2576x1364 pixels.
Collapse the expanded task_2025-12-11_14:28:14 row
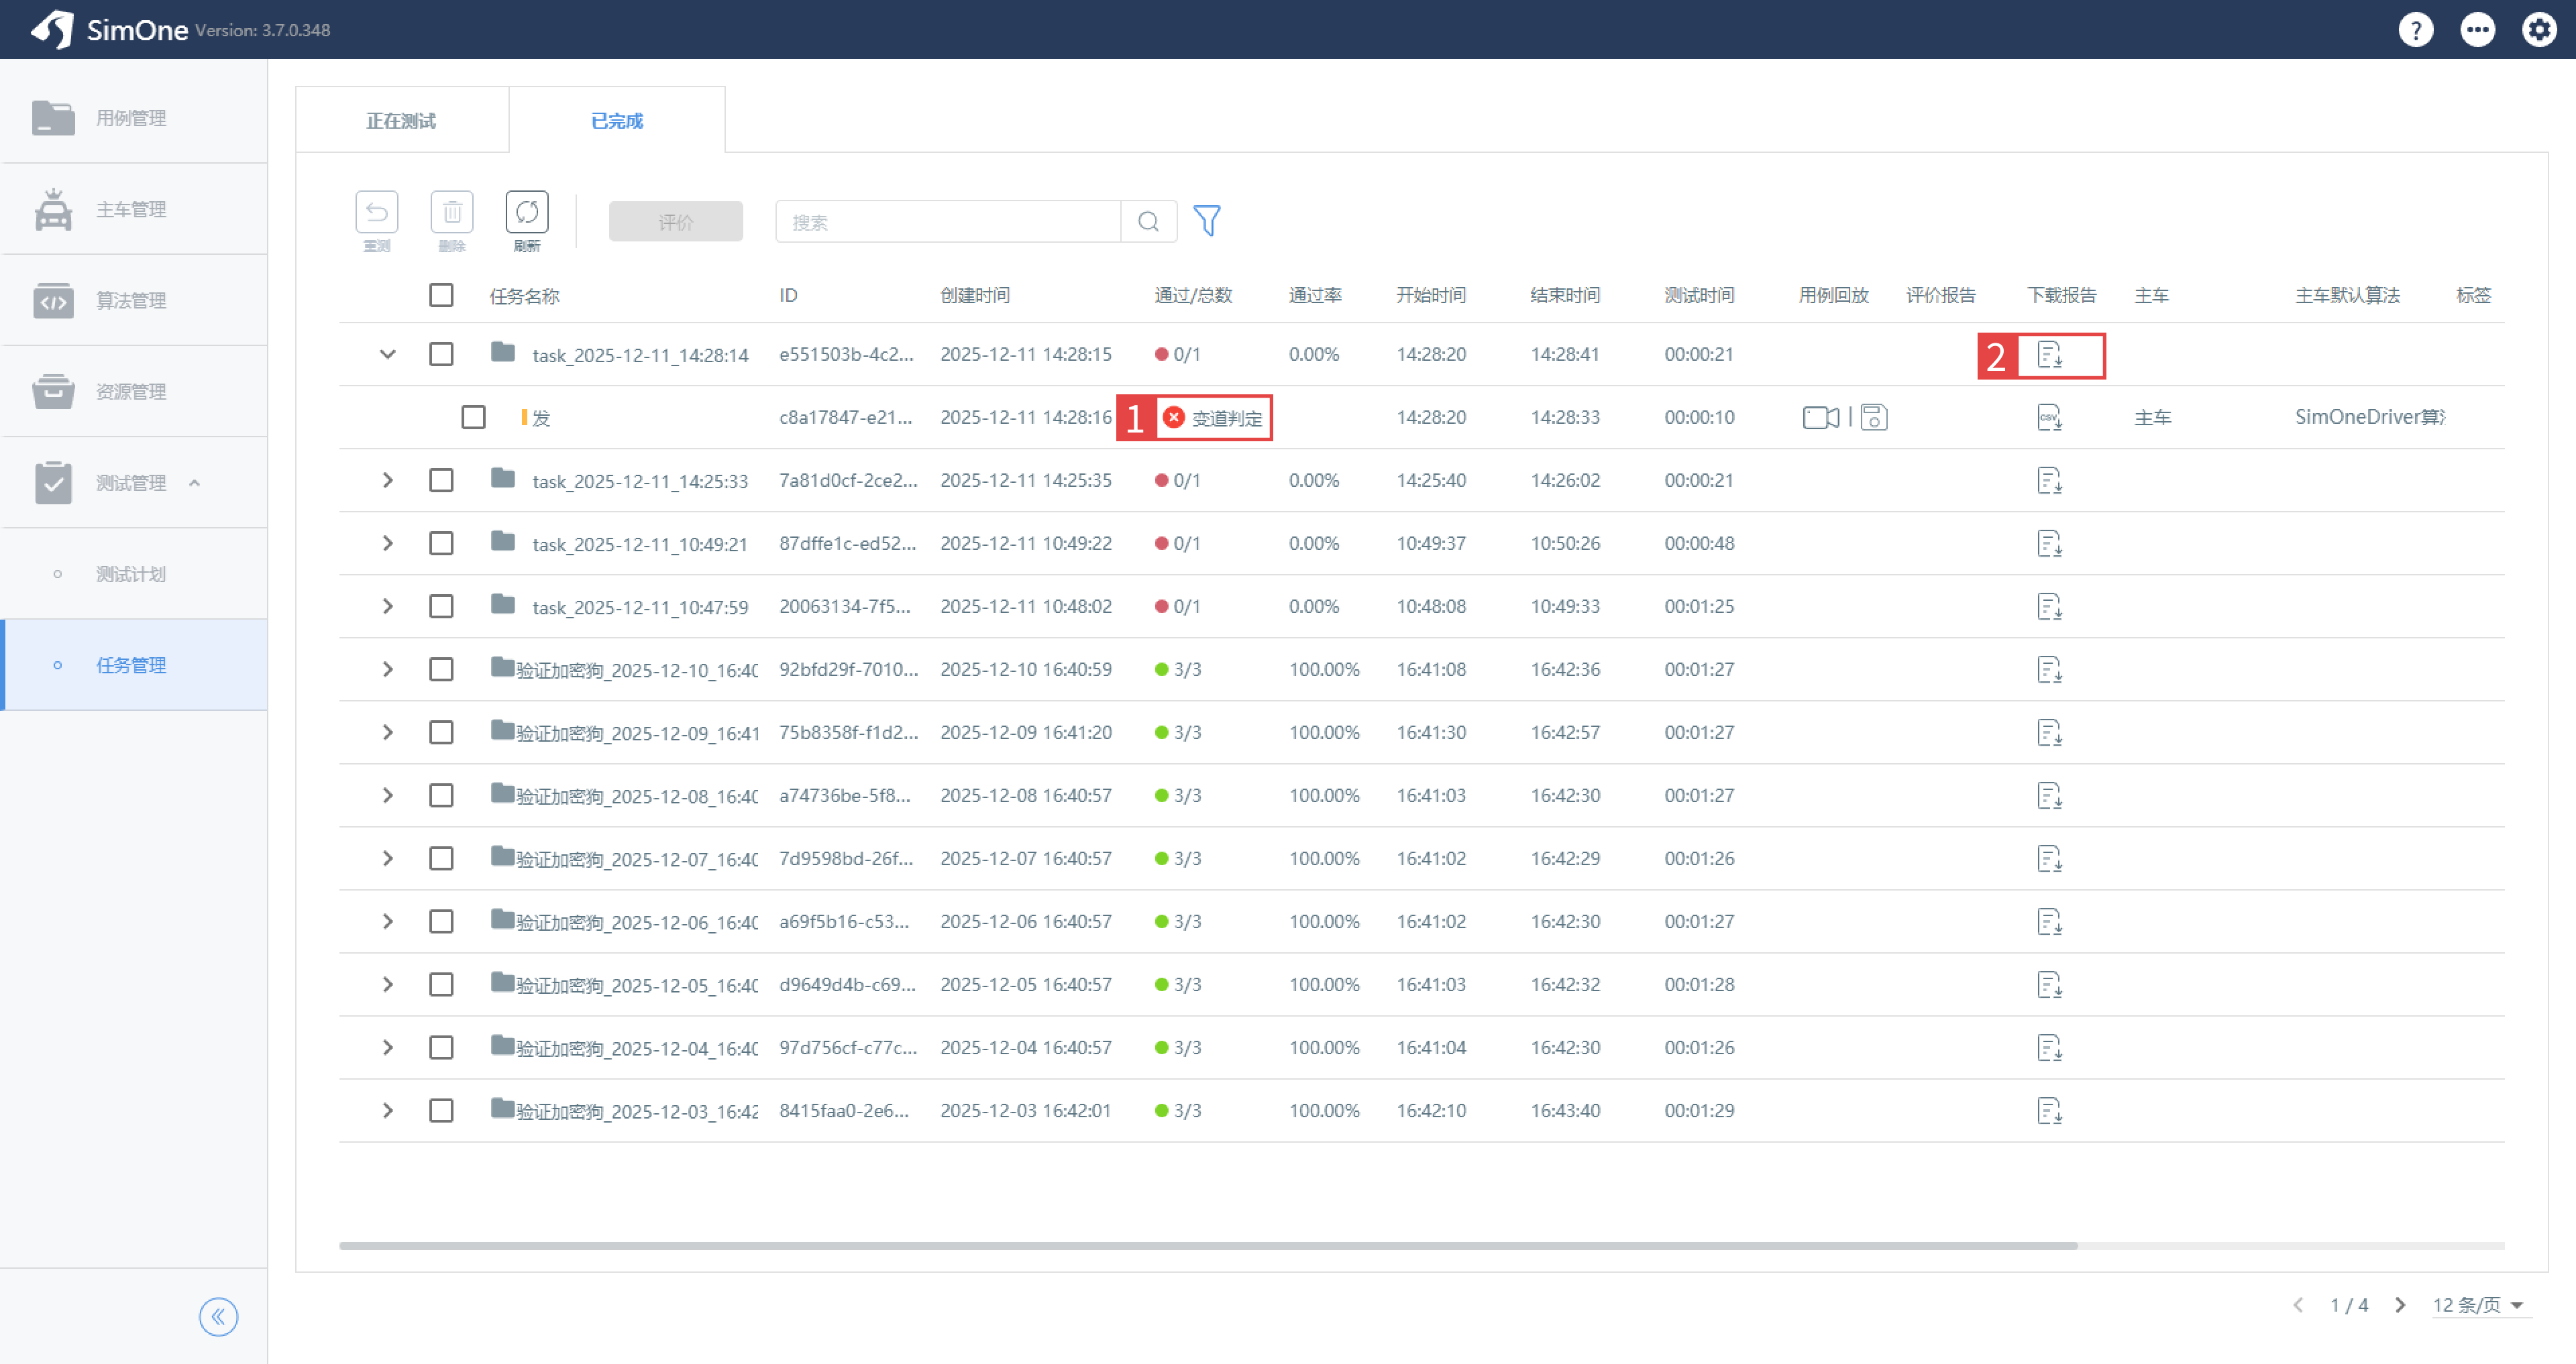tap(388, 354)
